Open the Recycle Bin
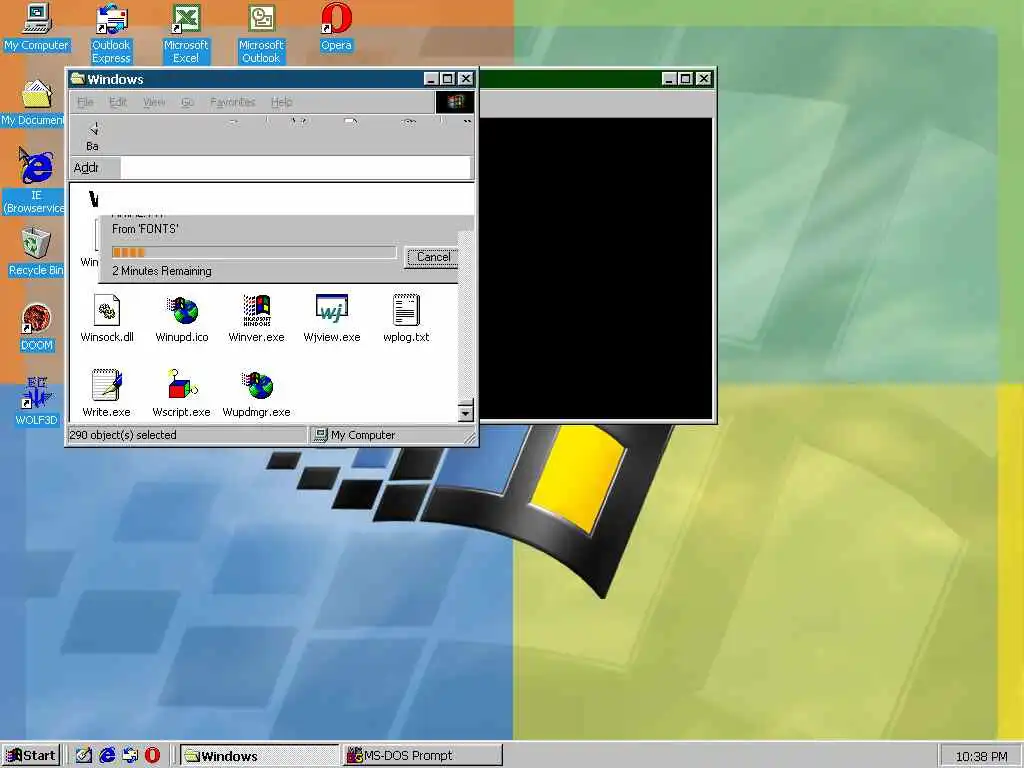 pos(36,252)
